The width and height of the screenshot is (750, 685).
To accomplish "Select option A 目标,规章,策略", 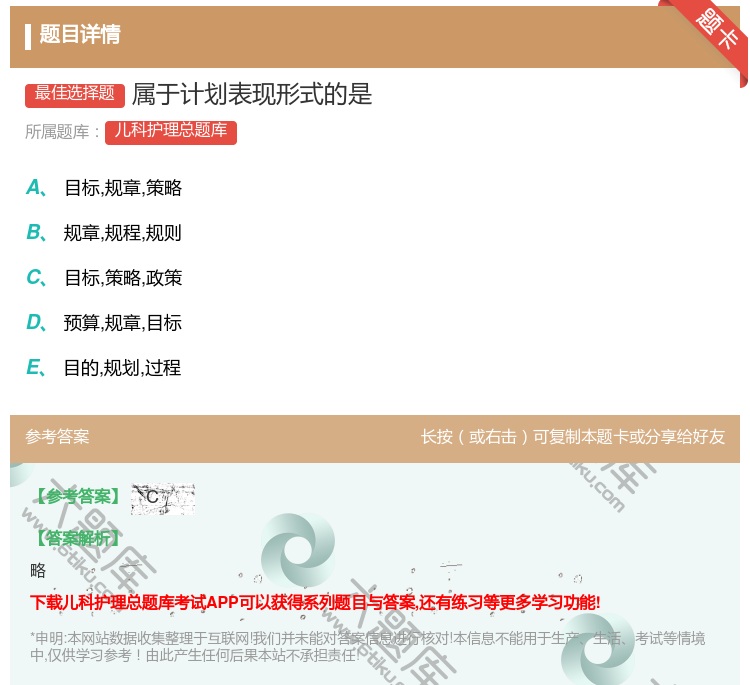I will pos(104,188).
